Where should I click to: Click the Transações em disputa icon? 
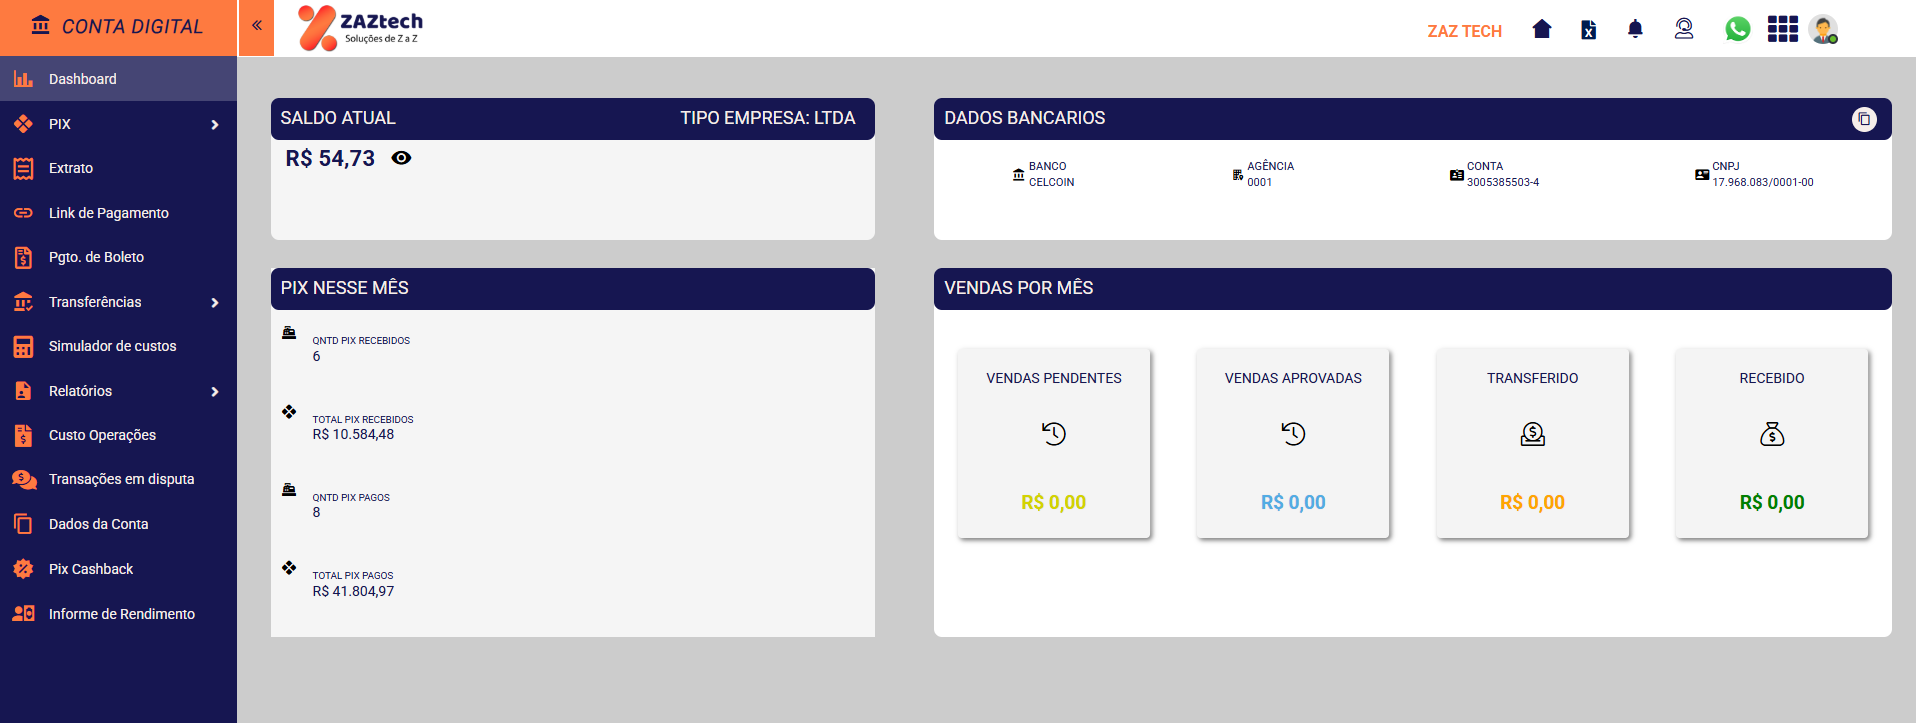tap(24, 479)
